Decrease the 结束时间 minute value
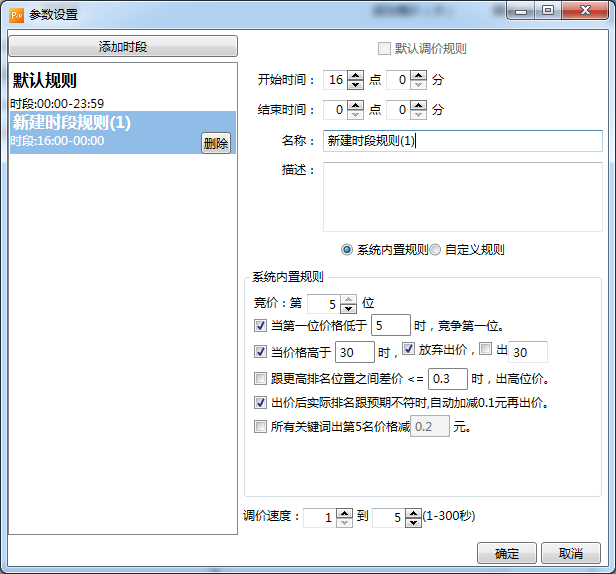 [x=419, y=114]
